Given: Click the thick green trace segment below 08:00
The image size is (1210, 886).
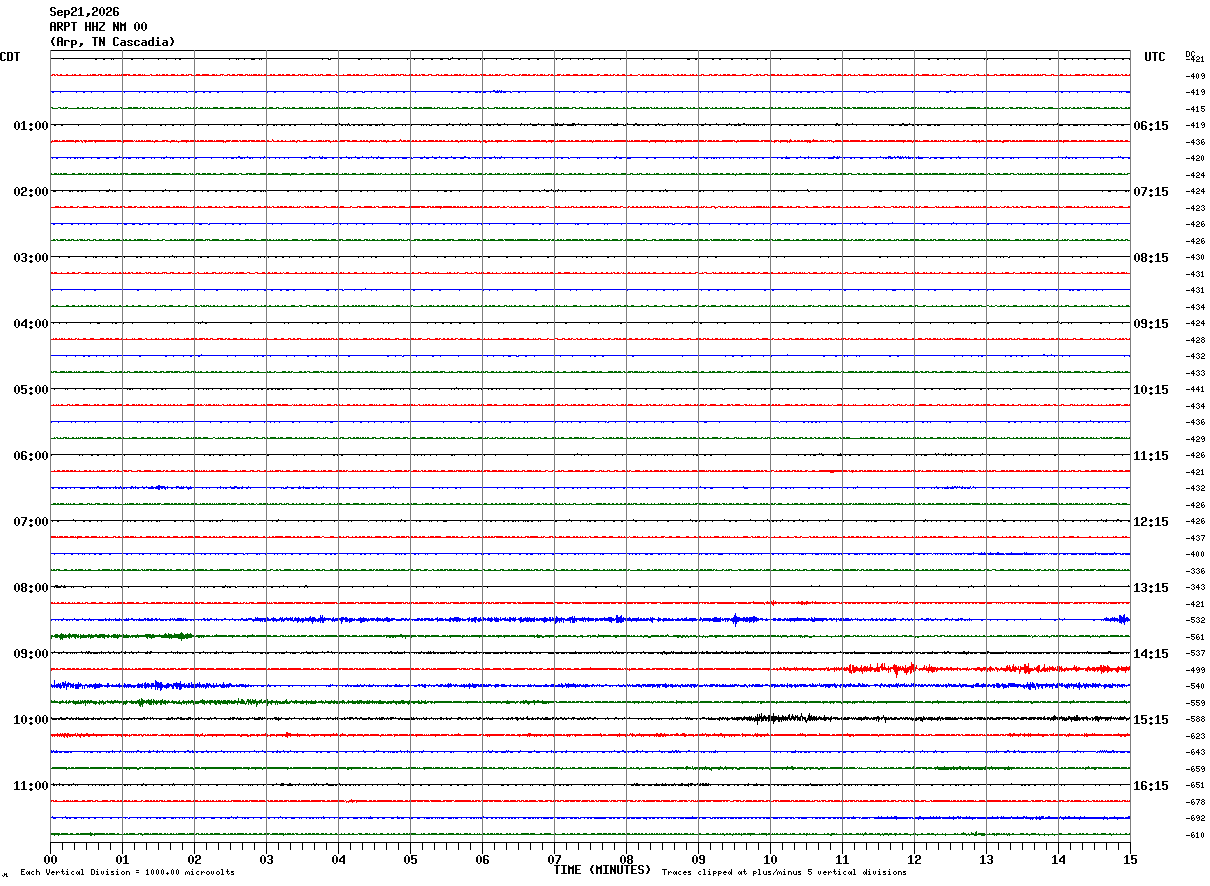Looking at the screenshot, I should [x=122, y=636].
